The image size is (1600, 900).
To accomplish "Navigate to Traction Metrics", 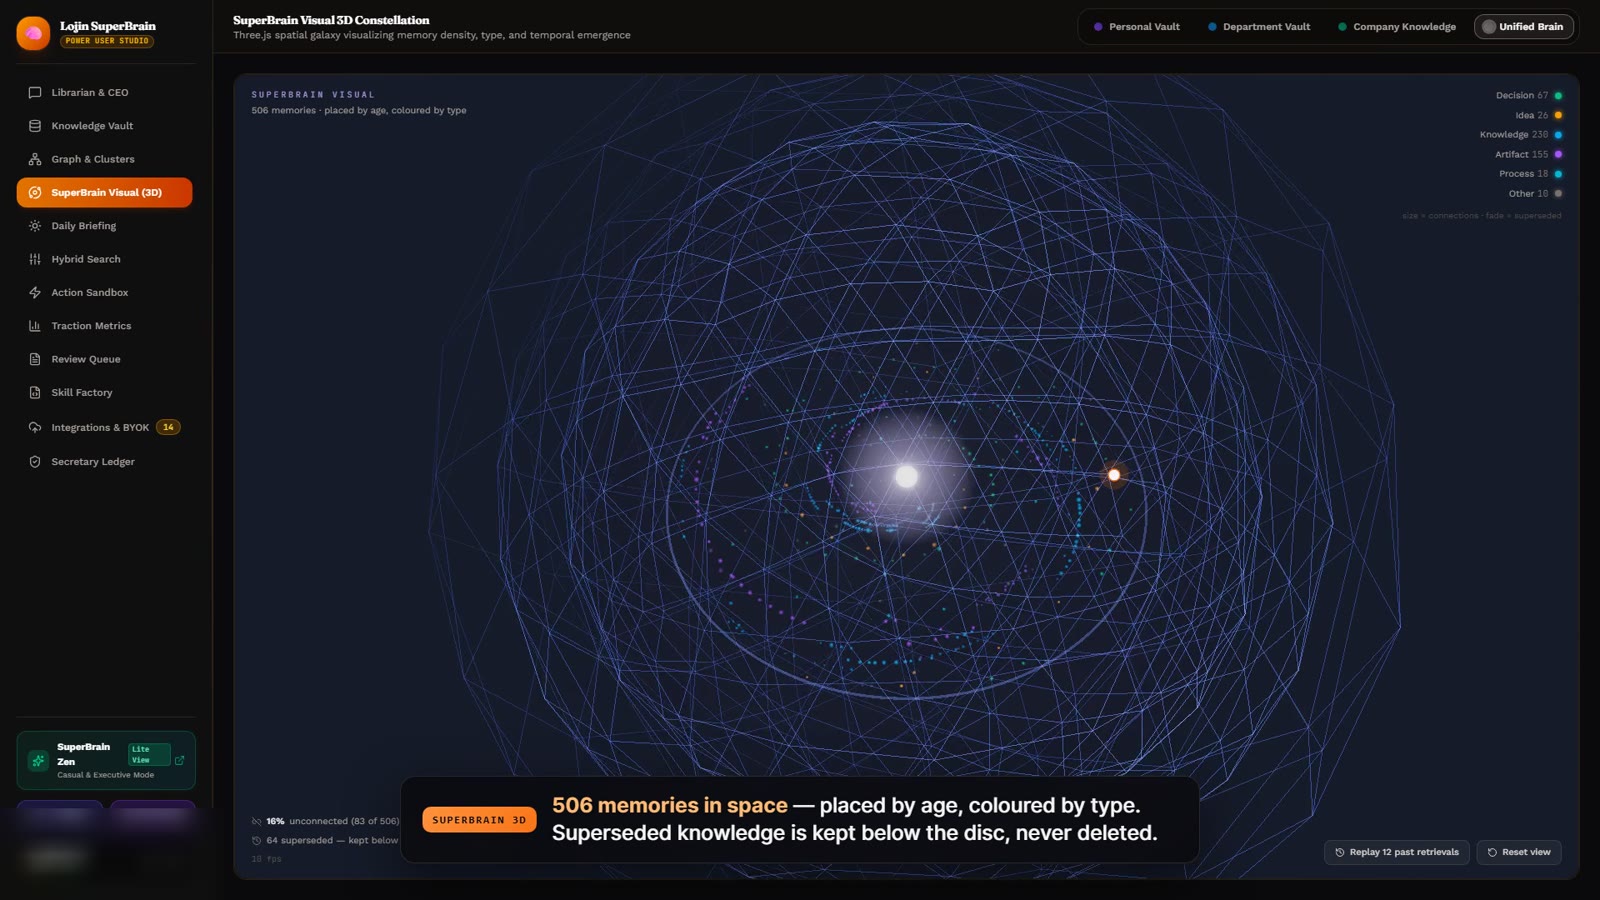I will [104, 326].
